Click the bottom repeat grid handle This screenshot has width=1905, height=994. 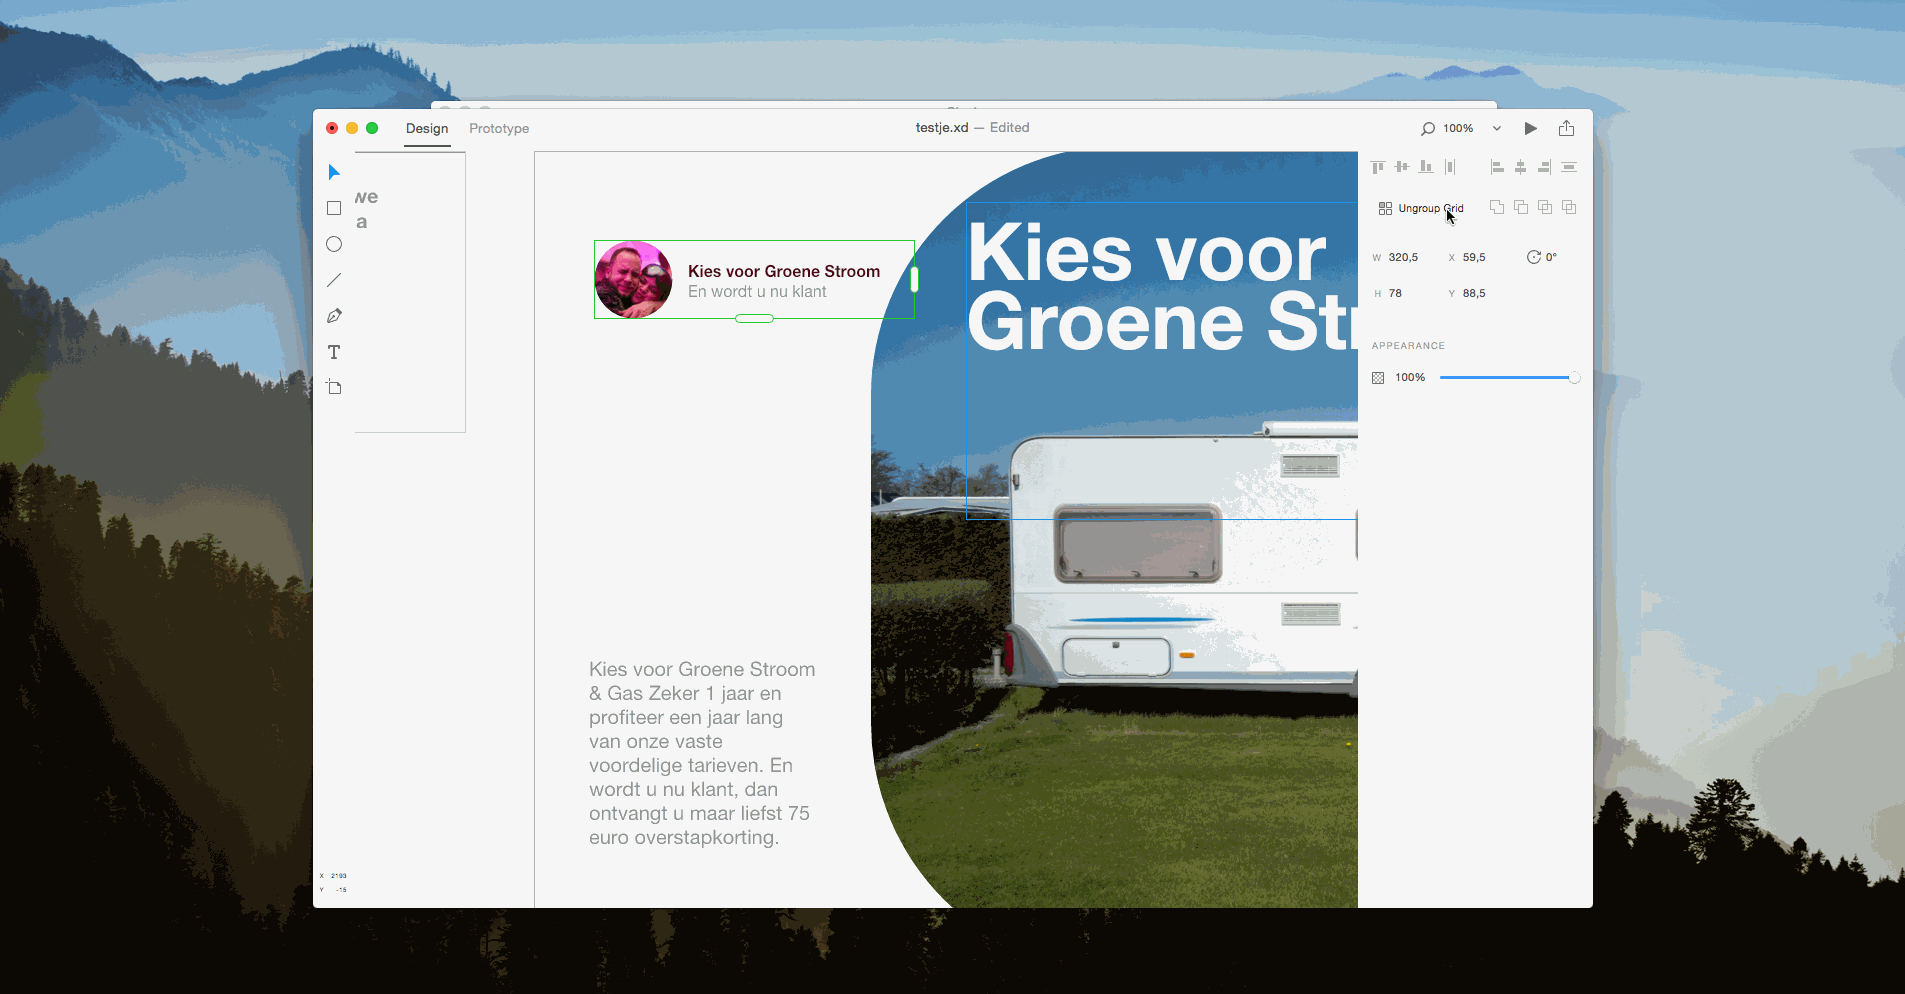(x=754, y=318)
